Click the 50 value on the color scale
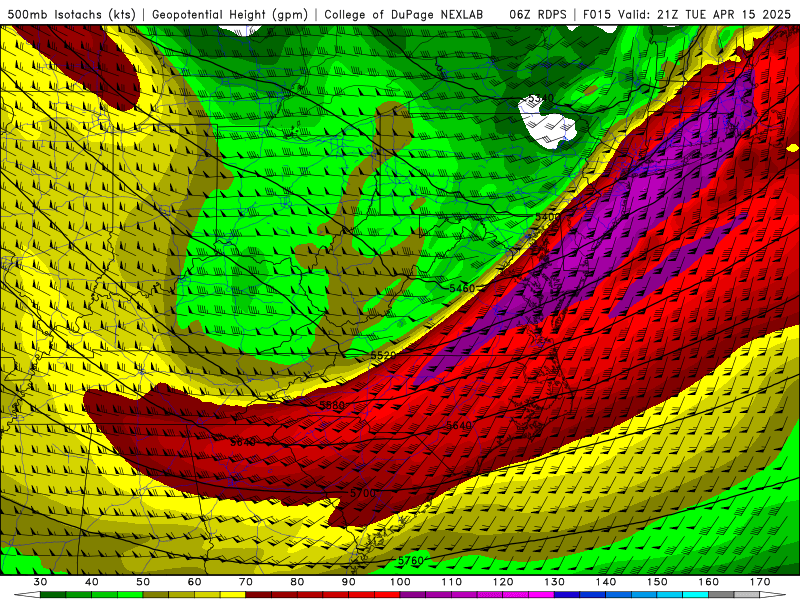Image resolution: width=800 pixels, height=600 pixels. click(x=143, y=582)
